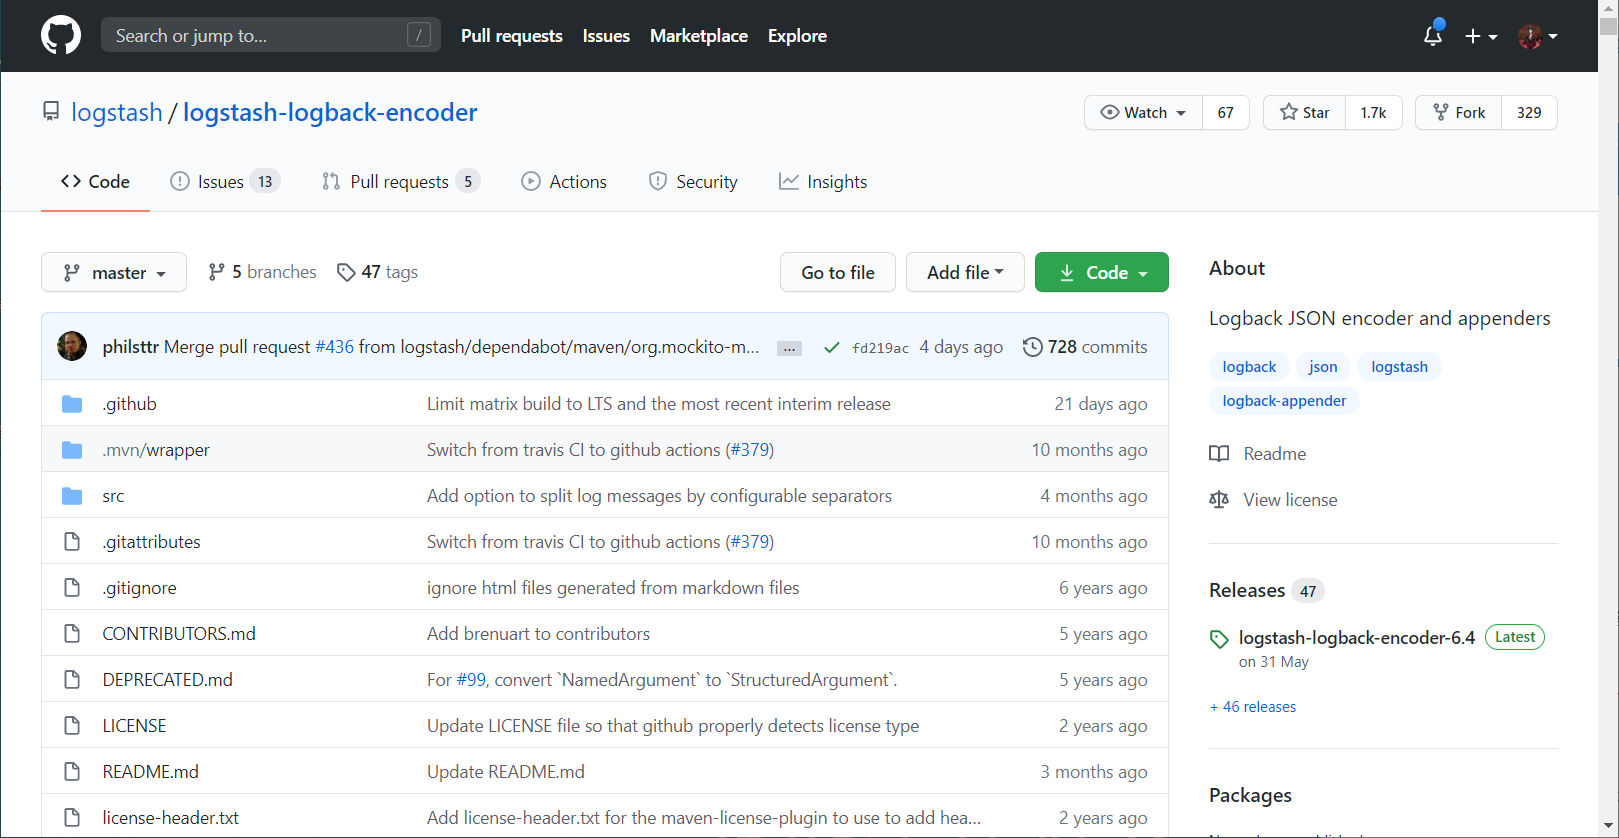The width and height of the screenshot is (1619, 838).
Task: Open Marketplace in top navigation
Action: [699, 36]
